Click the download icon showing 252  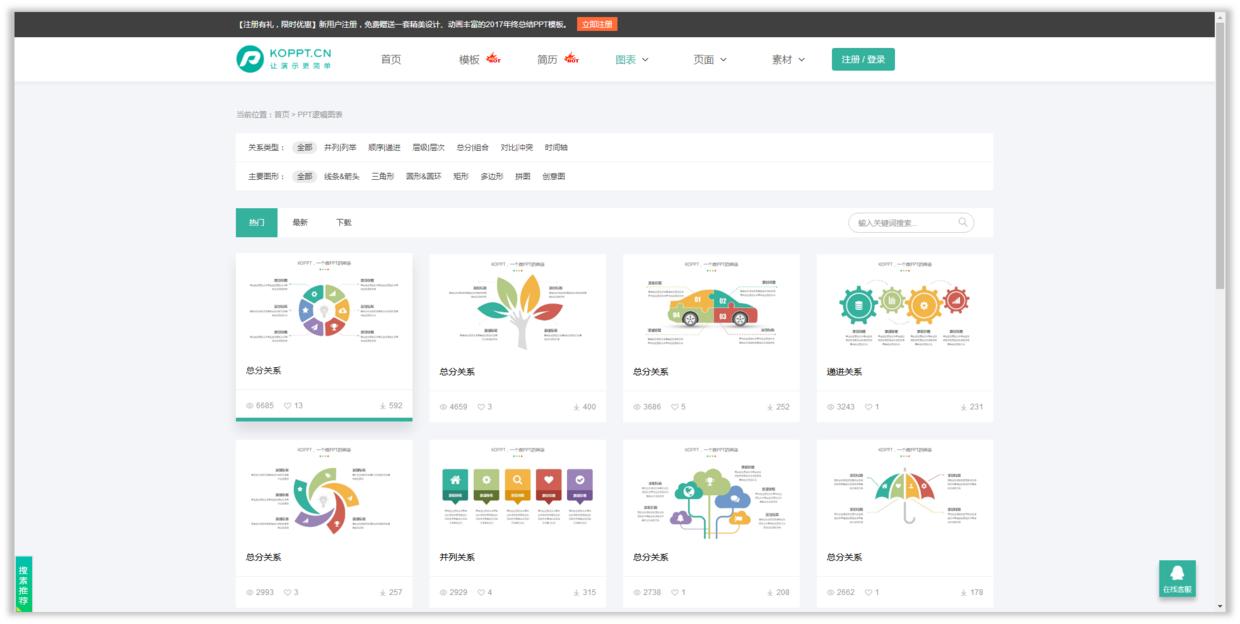click(x=770, y=407)
